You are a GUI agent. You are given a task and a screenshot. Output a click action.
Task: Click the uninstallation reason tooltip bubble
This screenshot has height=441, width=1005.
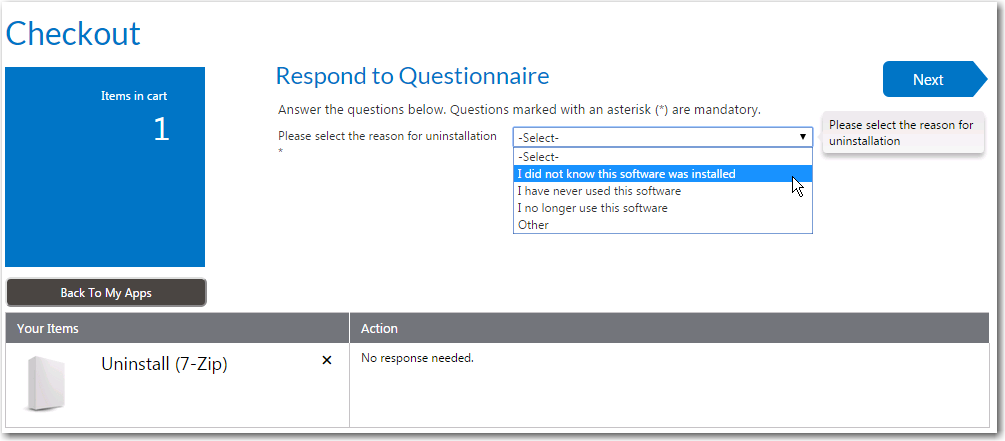coord(900,133)
